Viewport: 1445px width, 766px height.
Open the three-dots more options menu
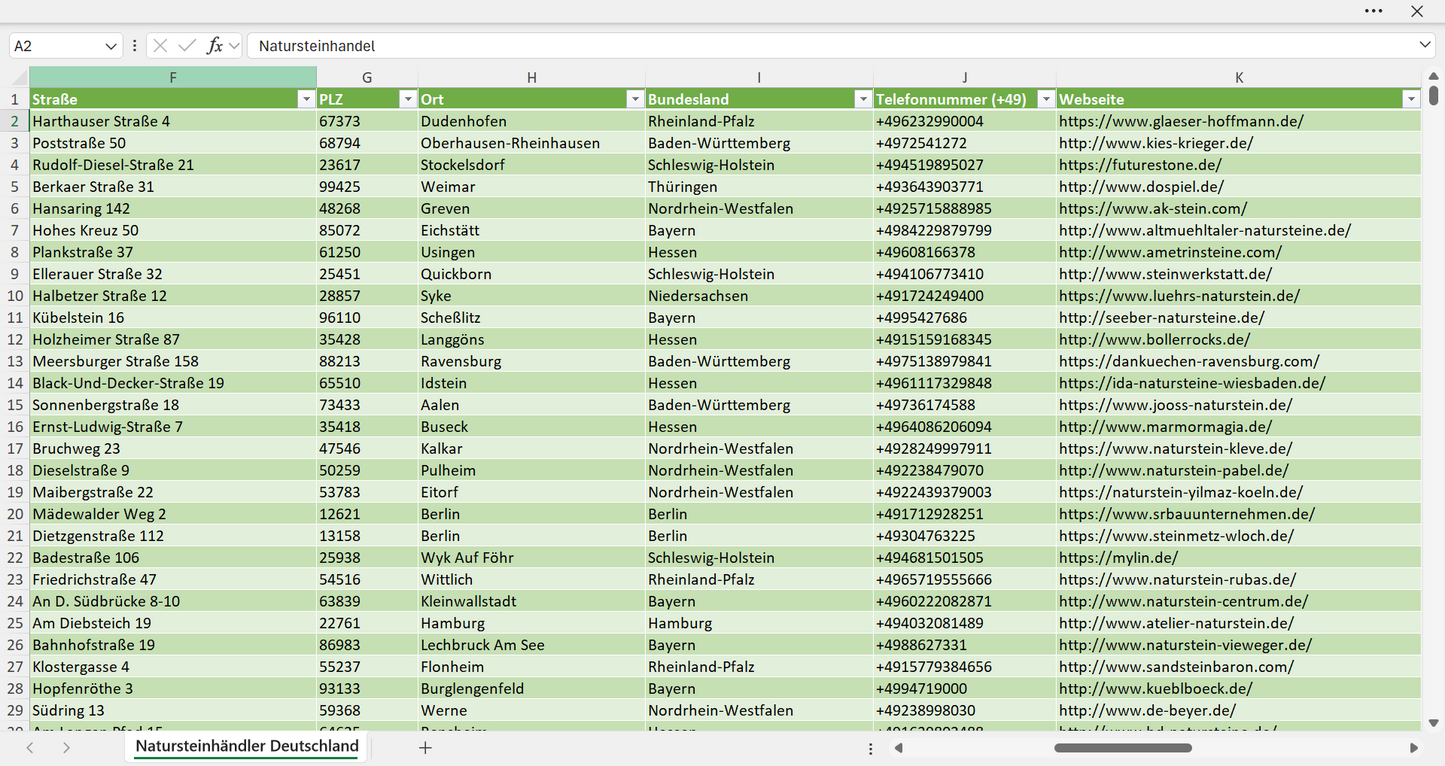(x=1374, y=11)
